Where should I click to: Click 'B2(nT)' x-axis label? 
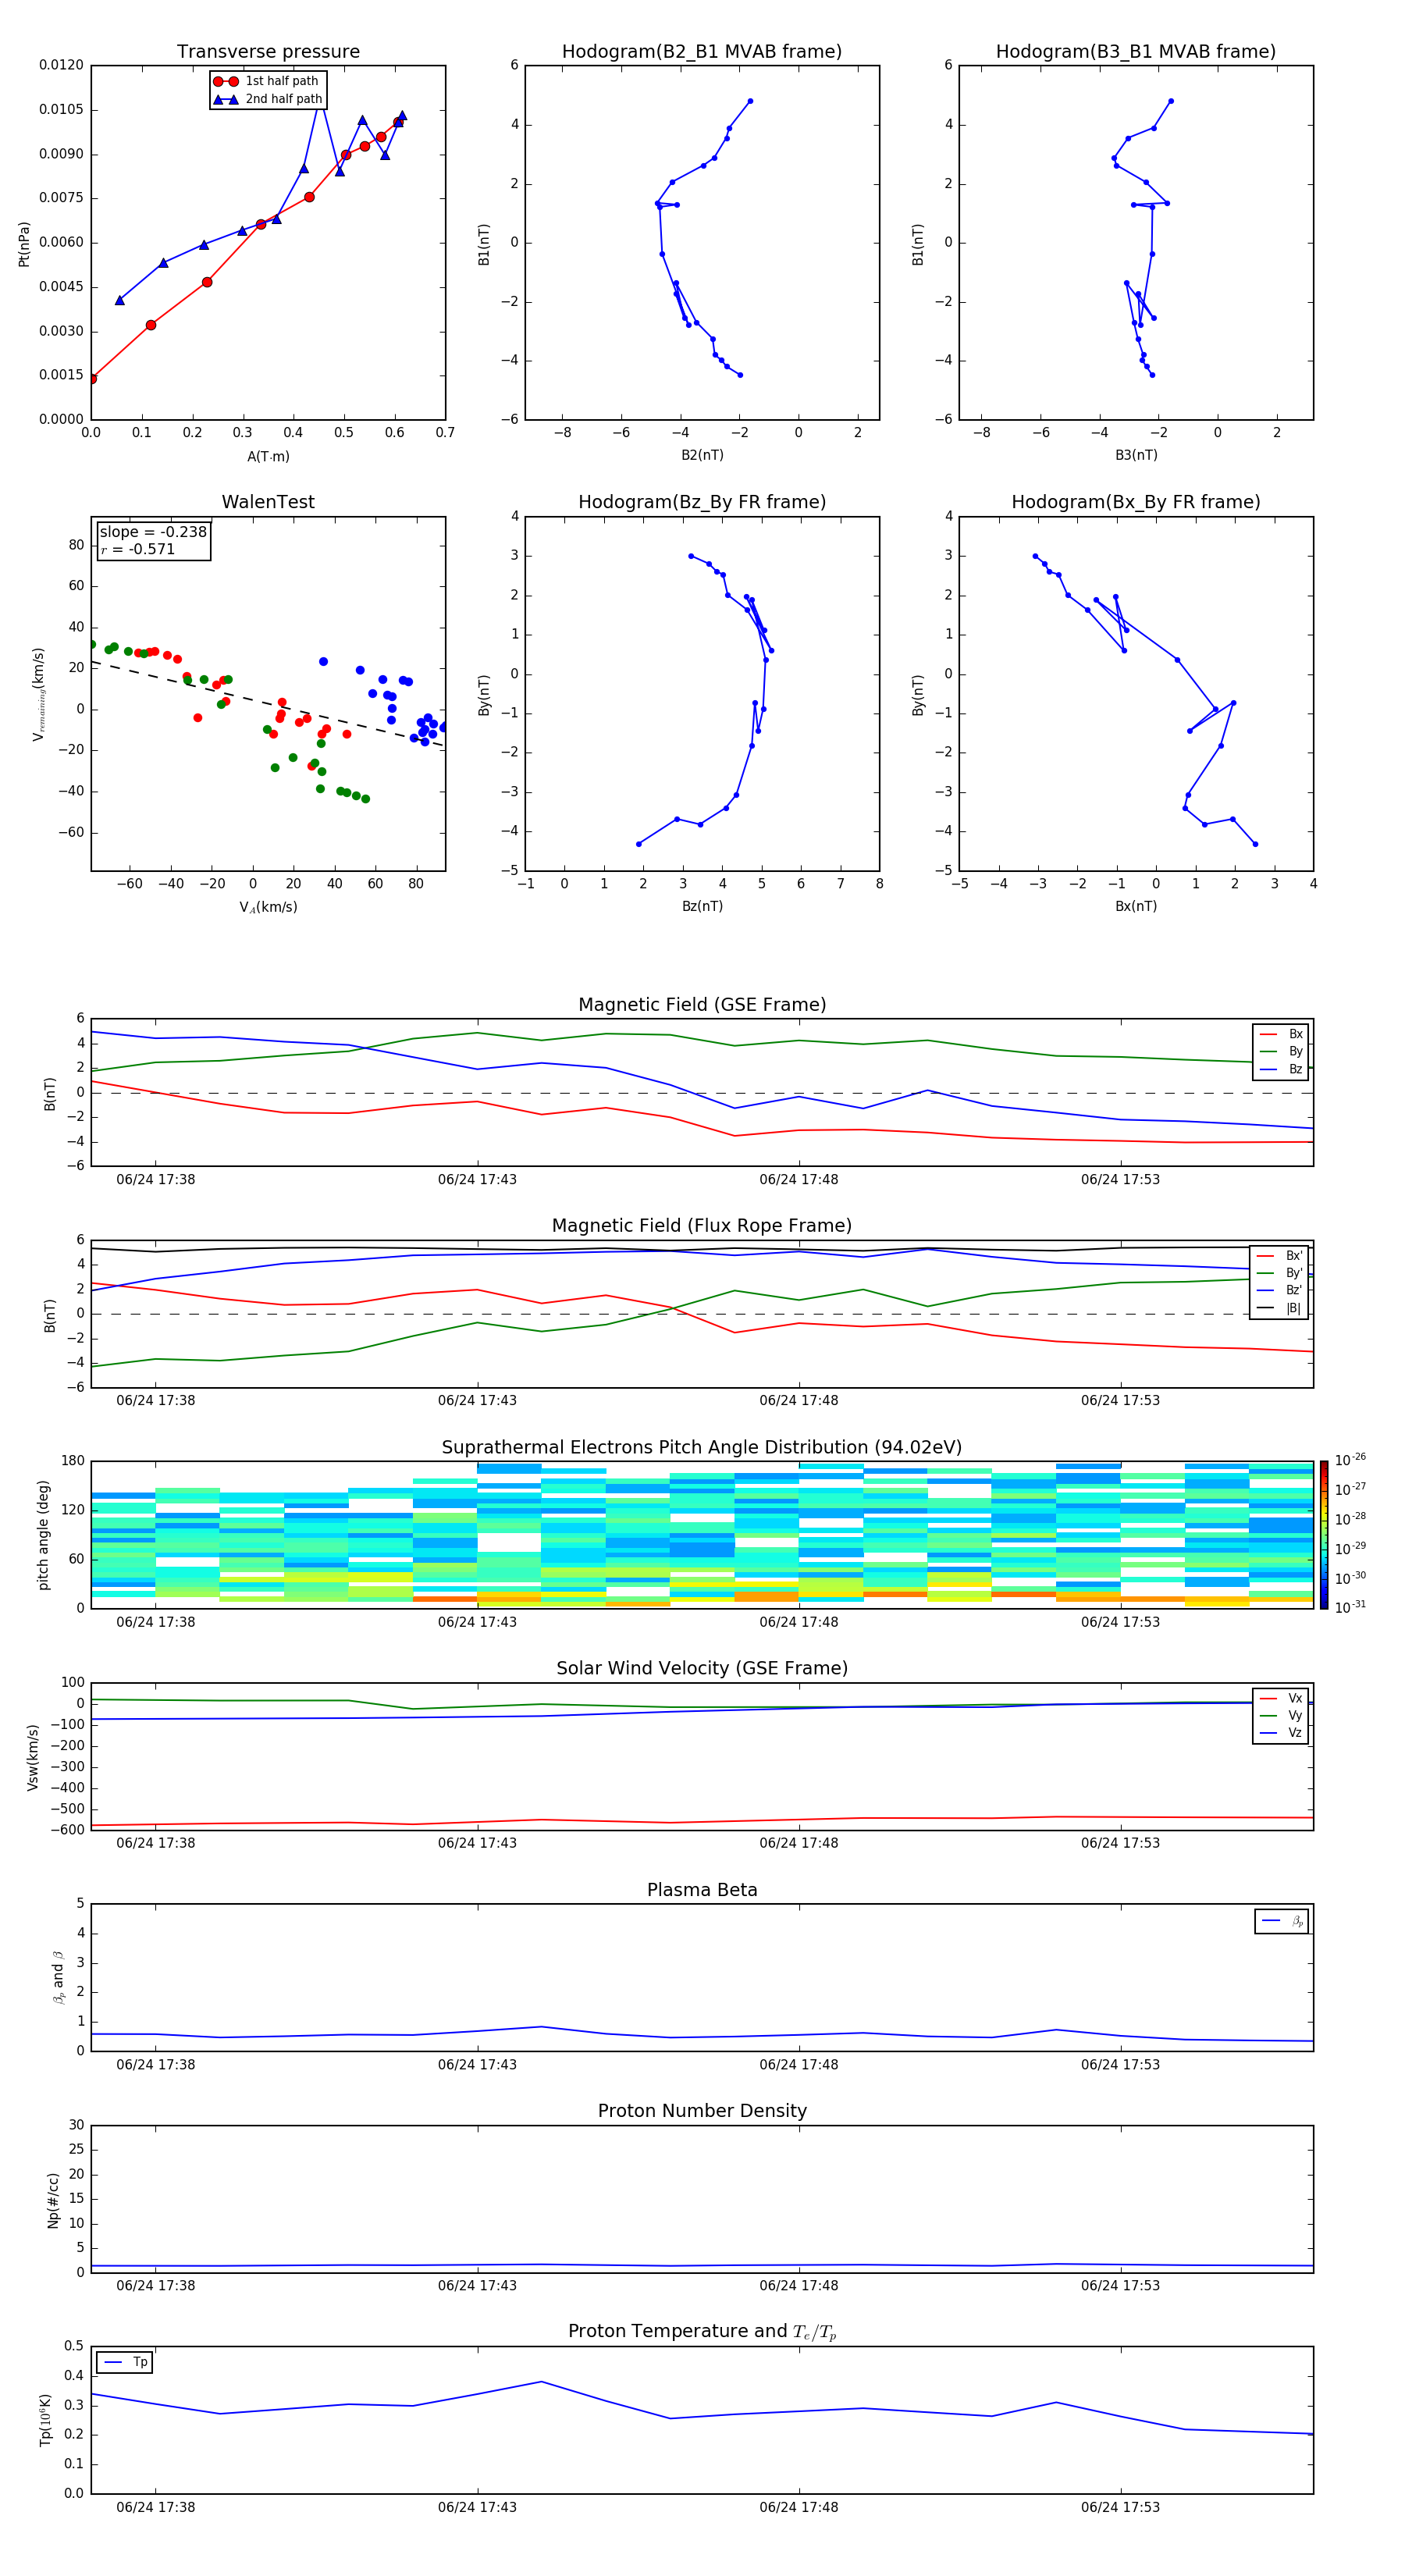702,455
